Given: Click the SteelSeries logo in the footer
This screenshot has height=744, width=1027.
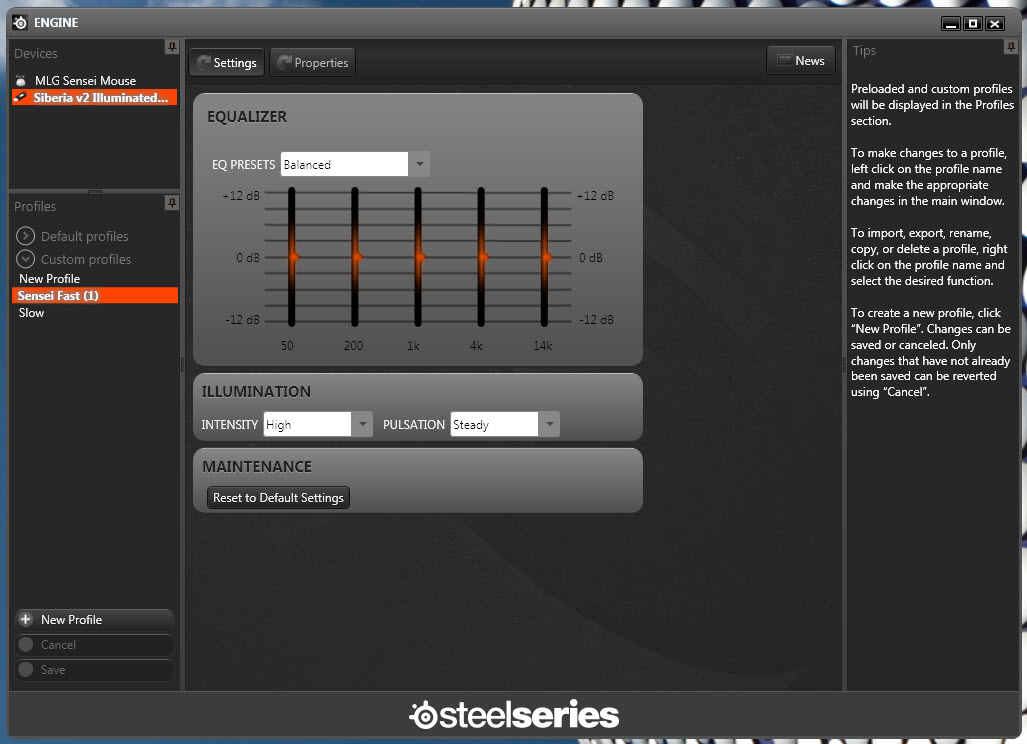Looking at the screenshot, I should click(514, 715).
